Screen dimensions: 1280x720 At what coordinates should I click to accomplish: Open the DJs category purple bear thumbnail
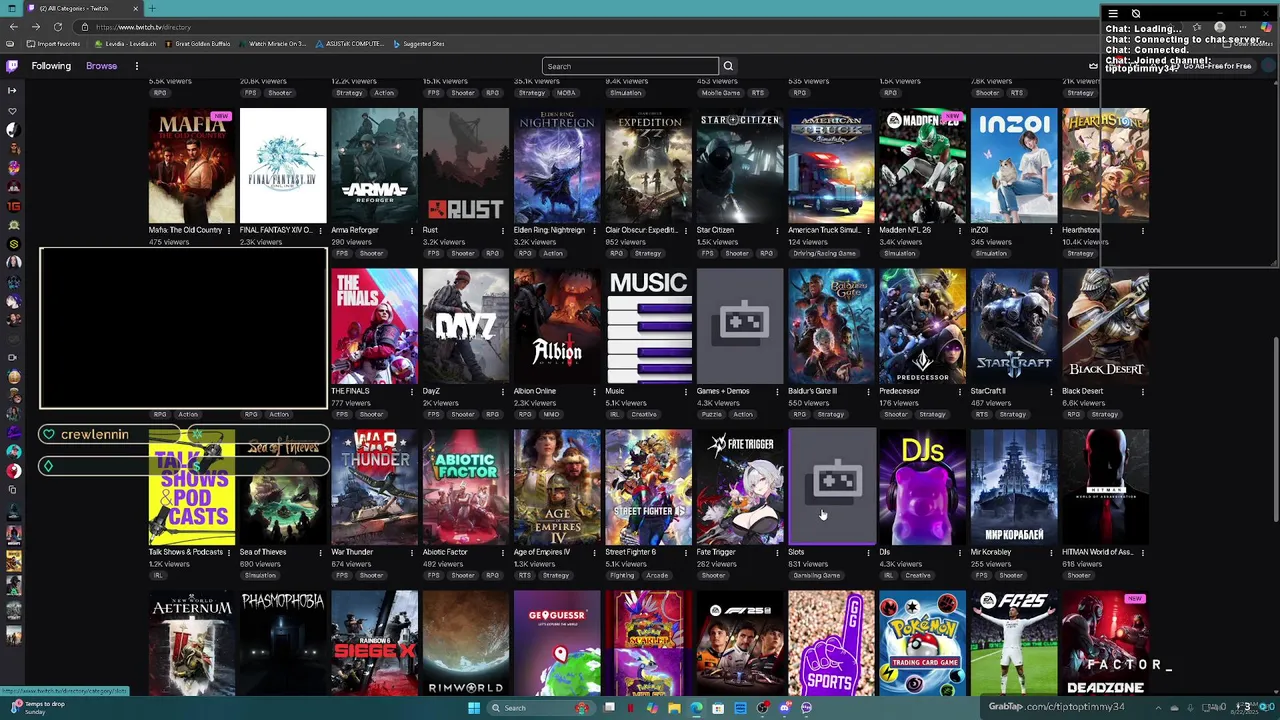(x=922, y=487)
